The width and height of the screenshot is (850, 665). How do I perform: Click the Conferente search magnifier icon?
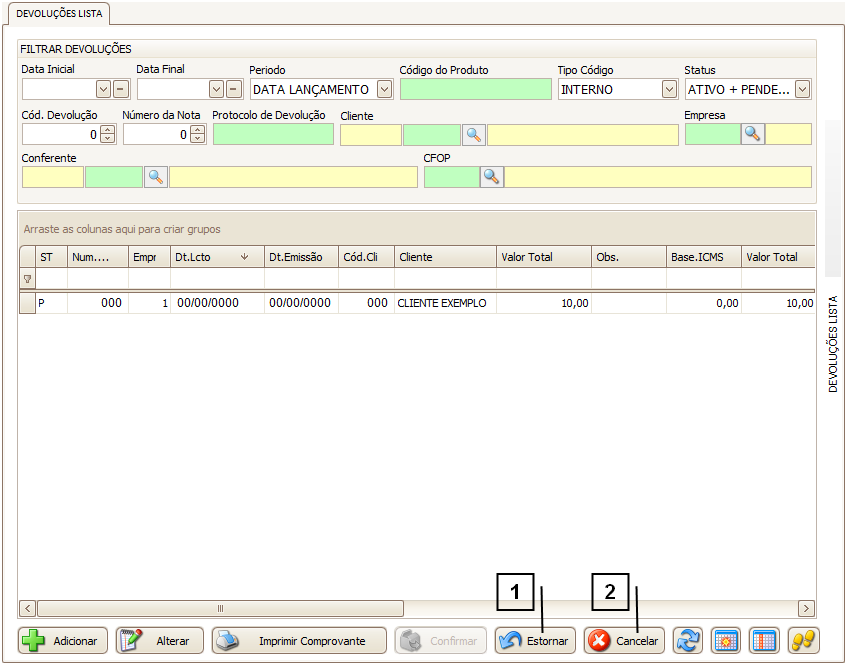pos(156,177)
